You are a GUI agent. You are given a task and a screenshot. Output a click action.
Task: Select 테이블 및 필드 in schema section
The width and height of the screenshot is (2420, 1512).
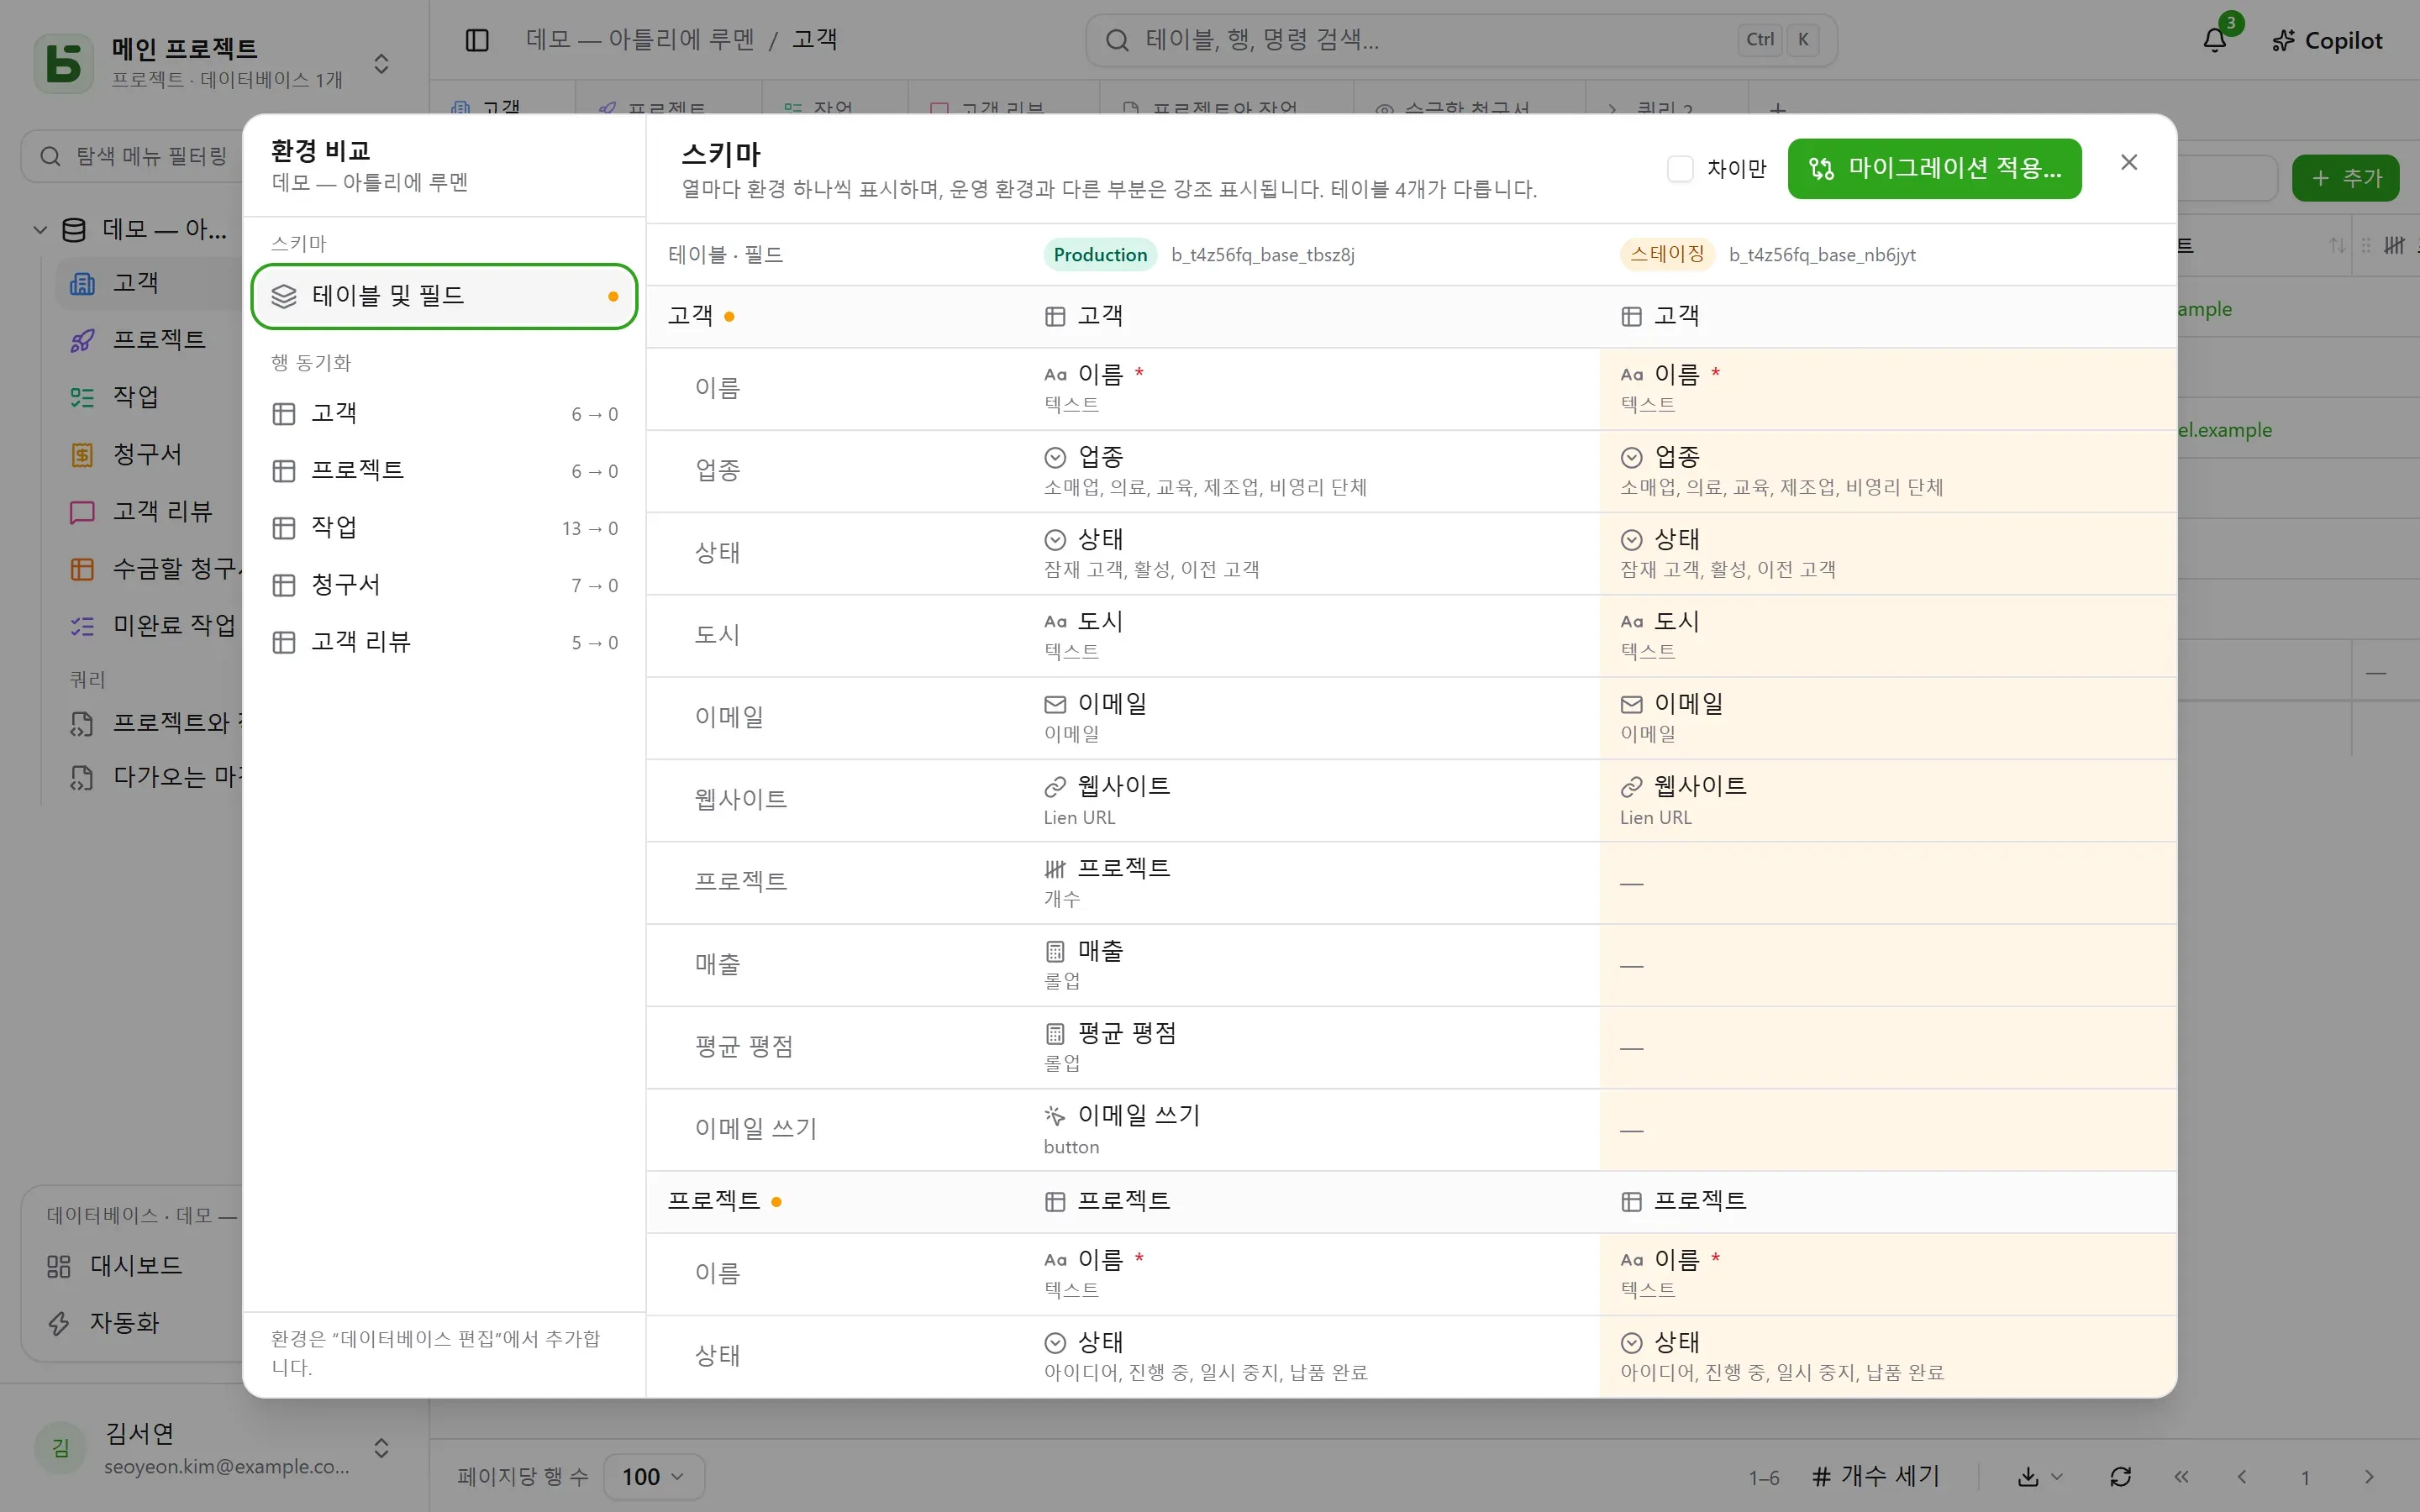click(444, 296)
